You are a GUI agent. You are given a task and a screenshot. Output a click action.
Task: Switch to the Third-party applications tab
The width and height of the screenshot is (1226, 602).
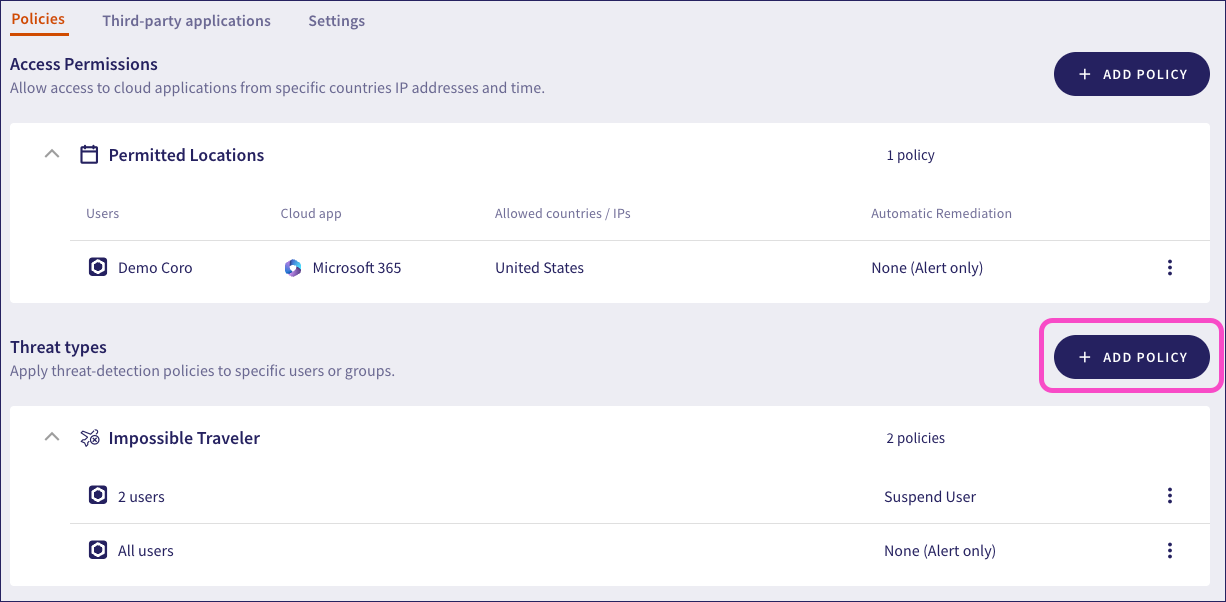click(x=186, y=20)
